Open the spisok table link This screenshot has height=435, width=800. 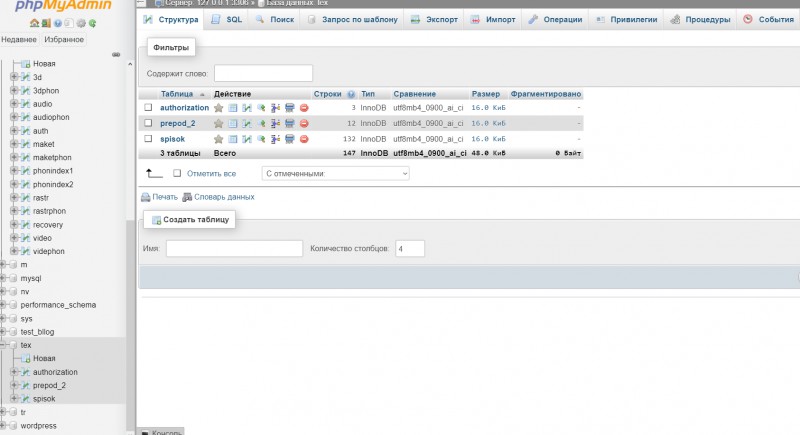coord(172,139)
